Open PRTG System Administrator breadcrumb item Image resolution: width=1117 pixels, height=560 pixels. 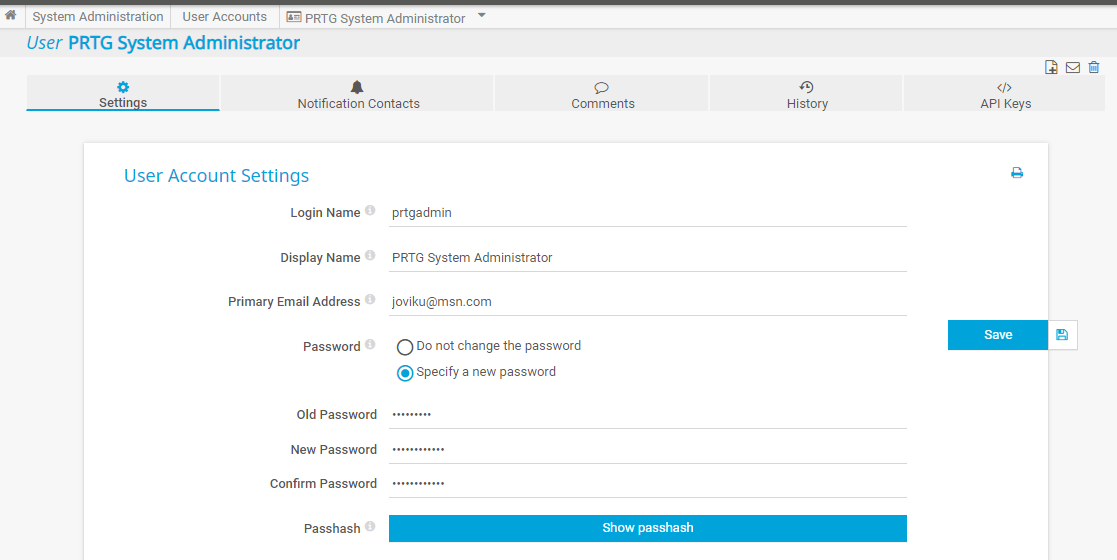tap(377, 18)
